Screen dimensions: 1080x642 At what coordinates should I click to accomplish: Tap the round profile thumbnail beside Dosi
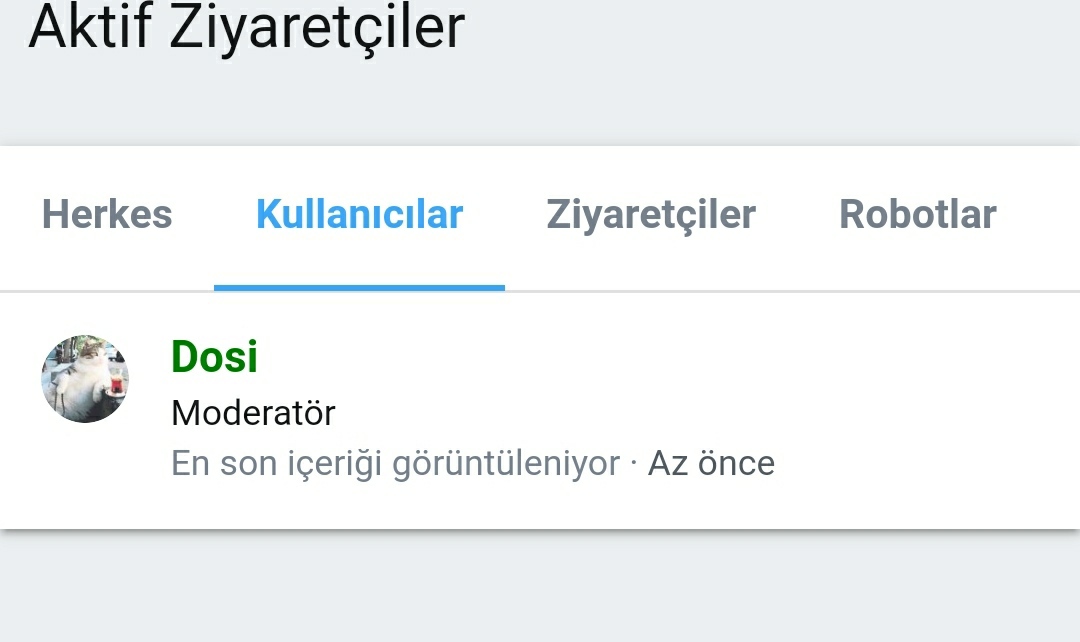coord(85,379)
